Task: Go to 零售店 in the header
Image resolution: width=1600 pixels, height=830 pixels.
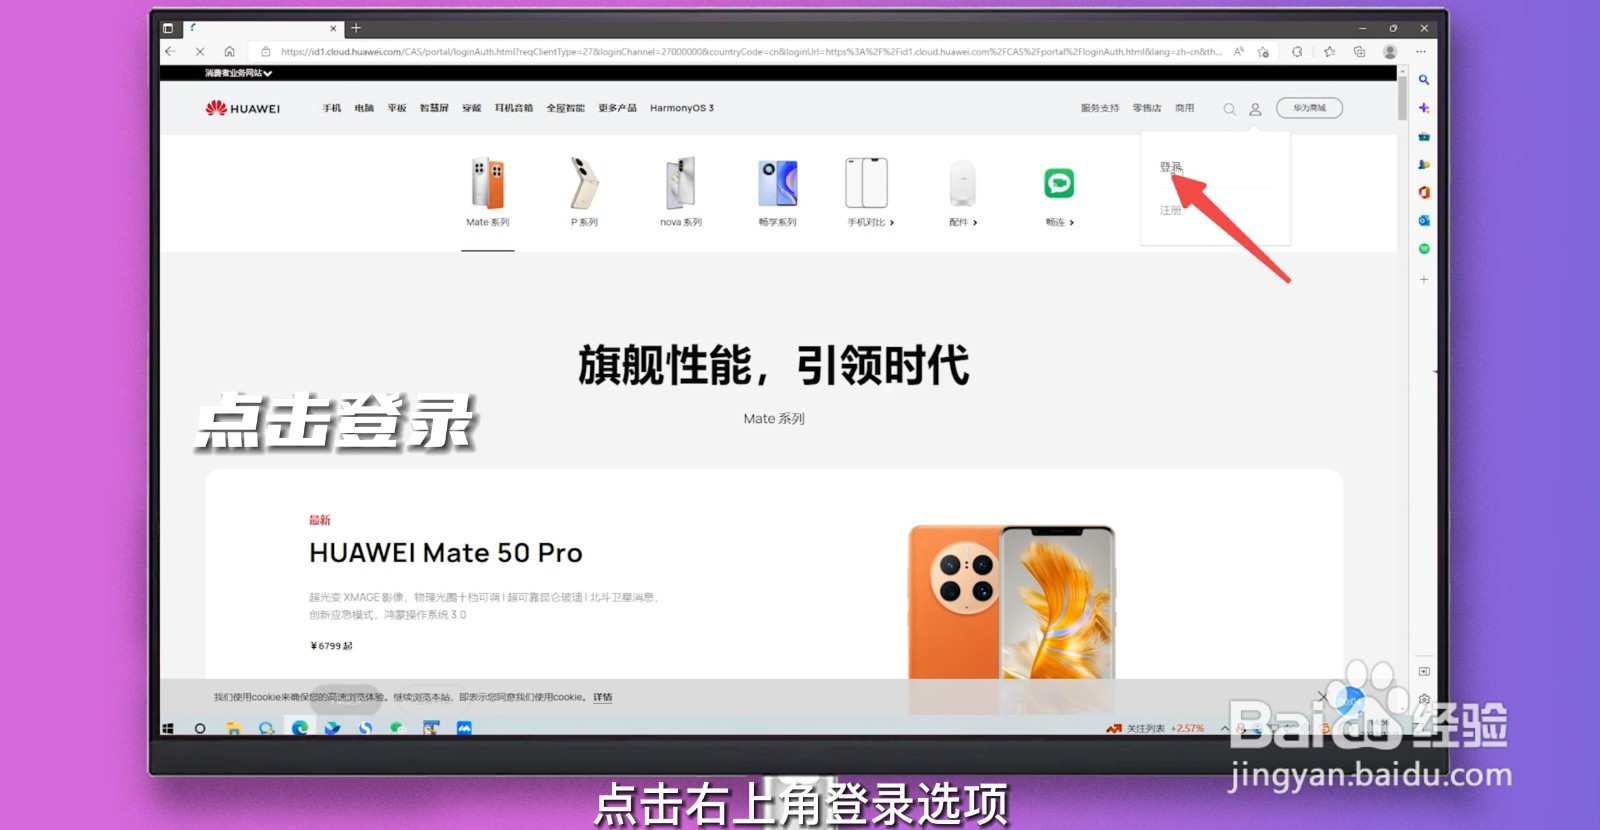Action: click(1147, 108)
